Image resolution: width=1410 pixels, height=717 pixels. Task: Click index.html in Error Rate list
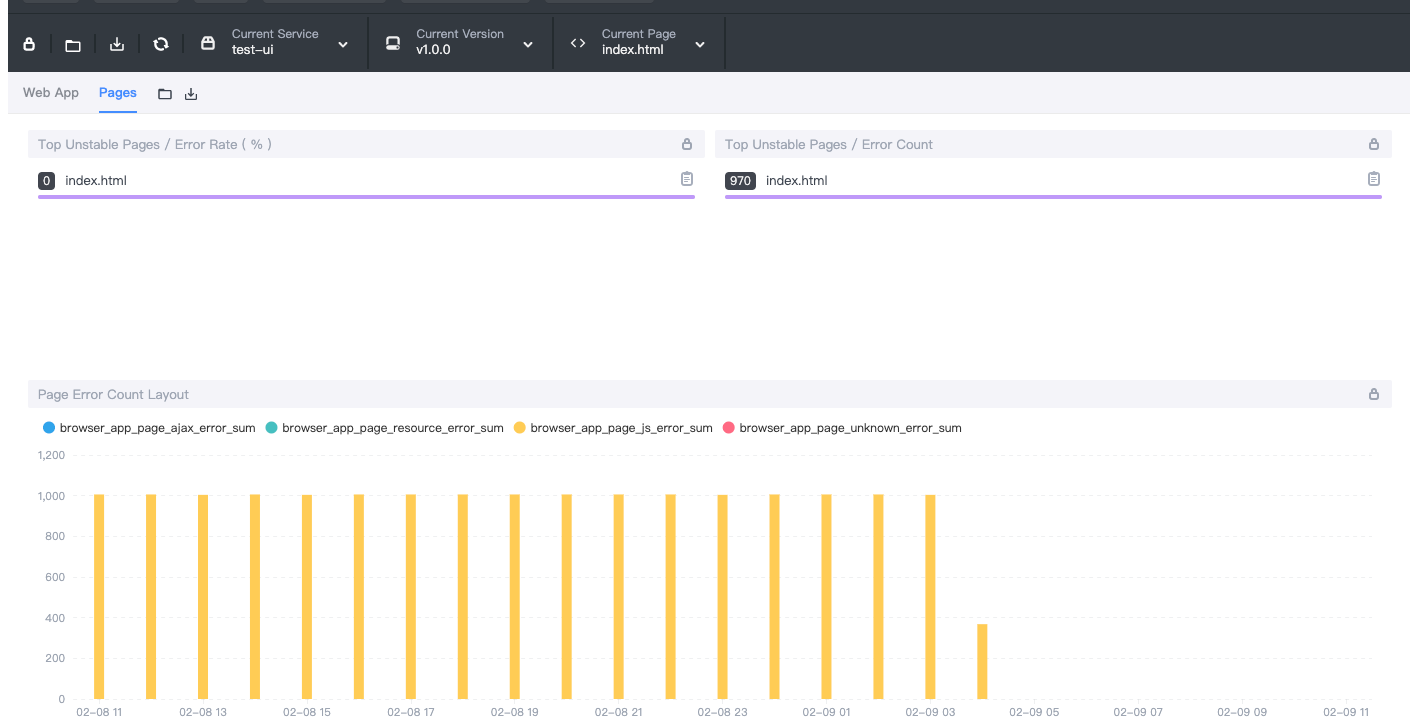(x=96, y=181)
